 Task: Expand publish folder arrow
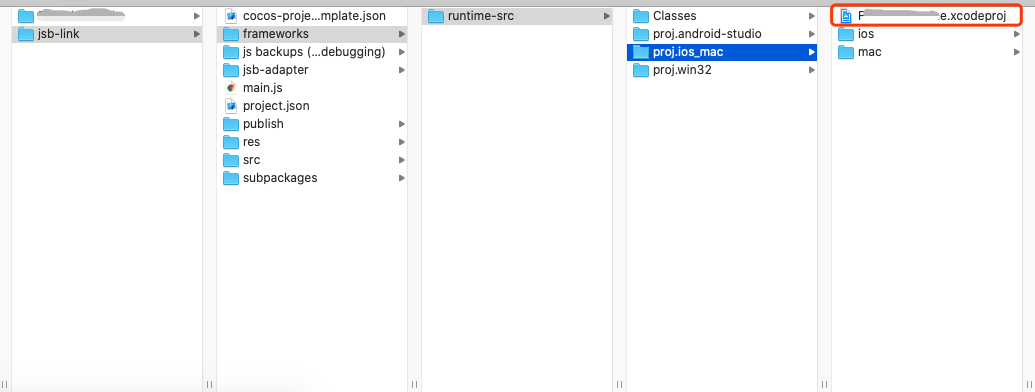pos(402,124)
